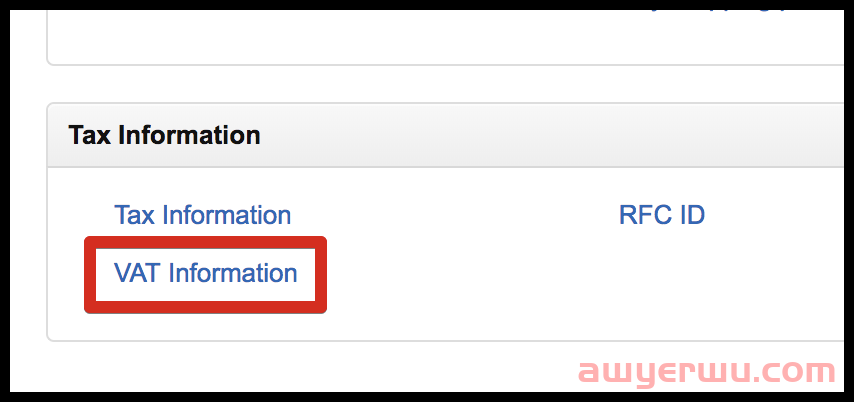Click the blue Tax Information link
854x402 pixels.
pos(202,215)
